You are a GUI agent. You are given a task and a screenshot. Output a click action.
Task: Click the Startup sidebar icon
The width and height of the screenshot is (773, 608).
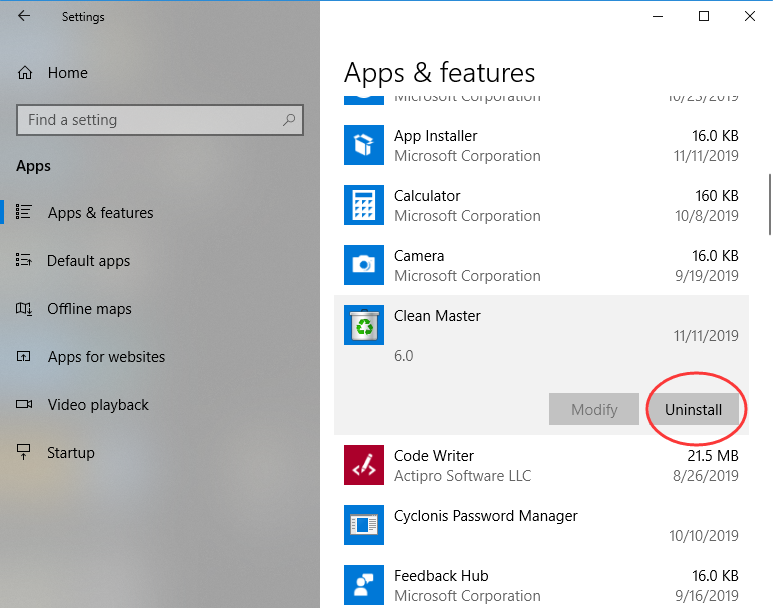tap(24, 452)
